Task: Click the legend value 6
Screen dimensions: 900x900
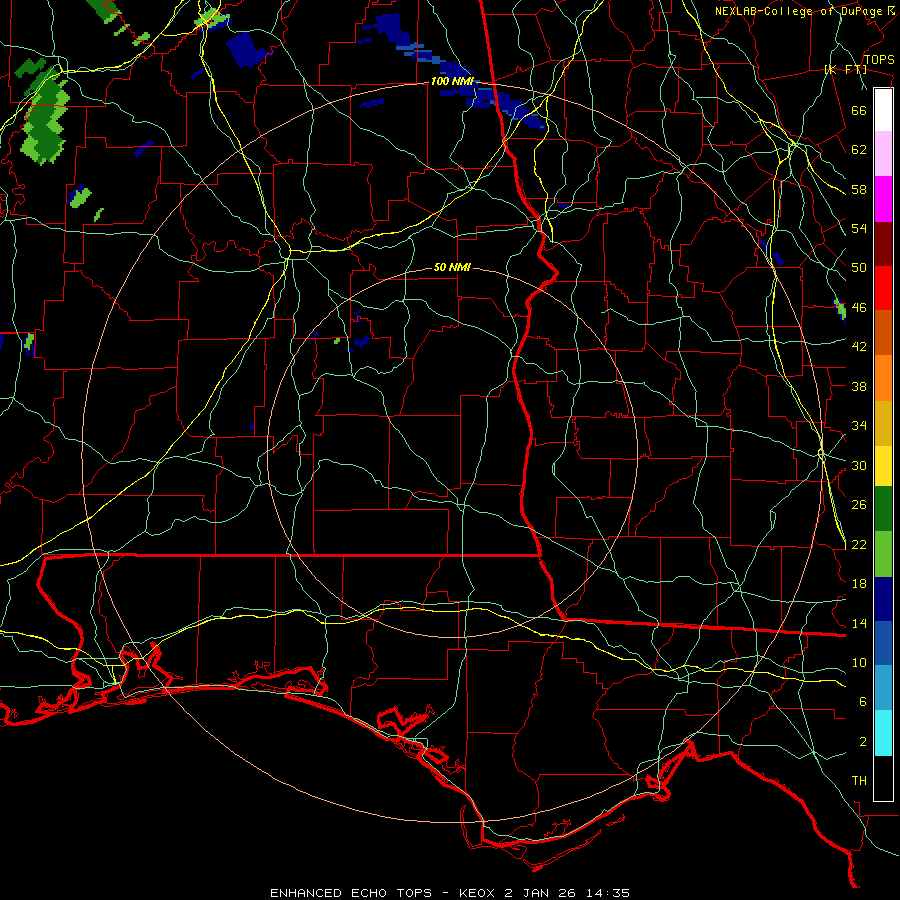Action: point(863,702)
